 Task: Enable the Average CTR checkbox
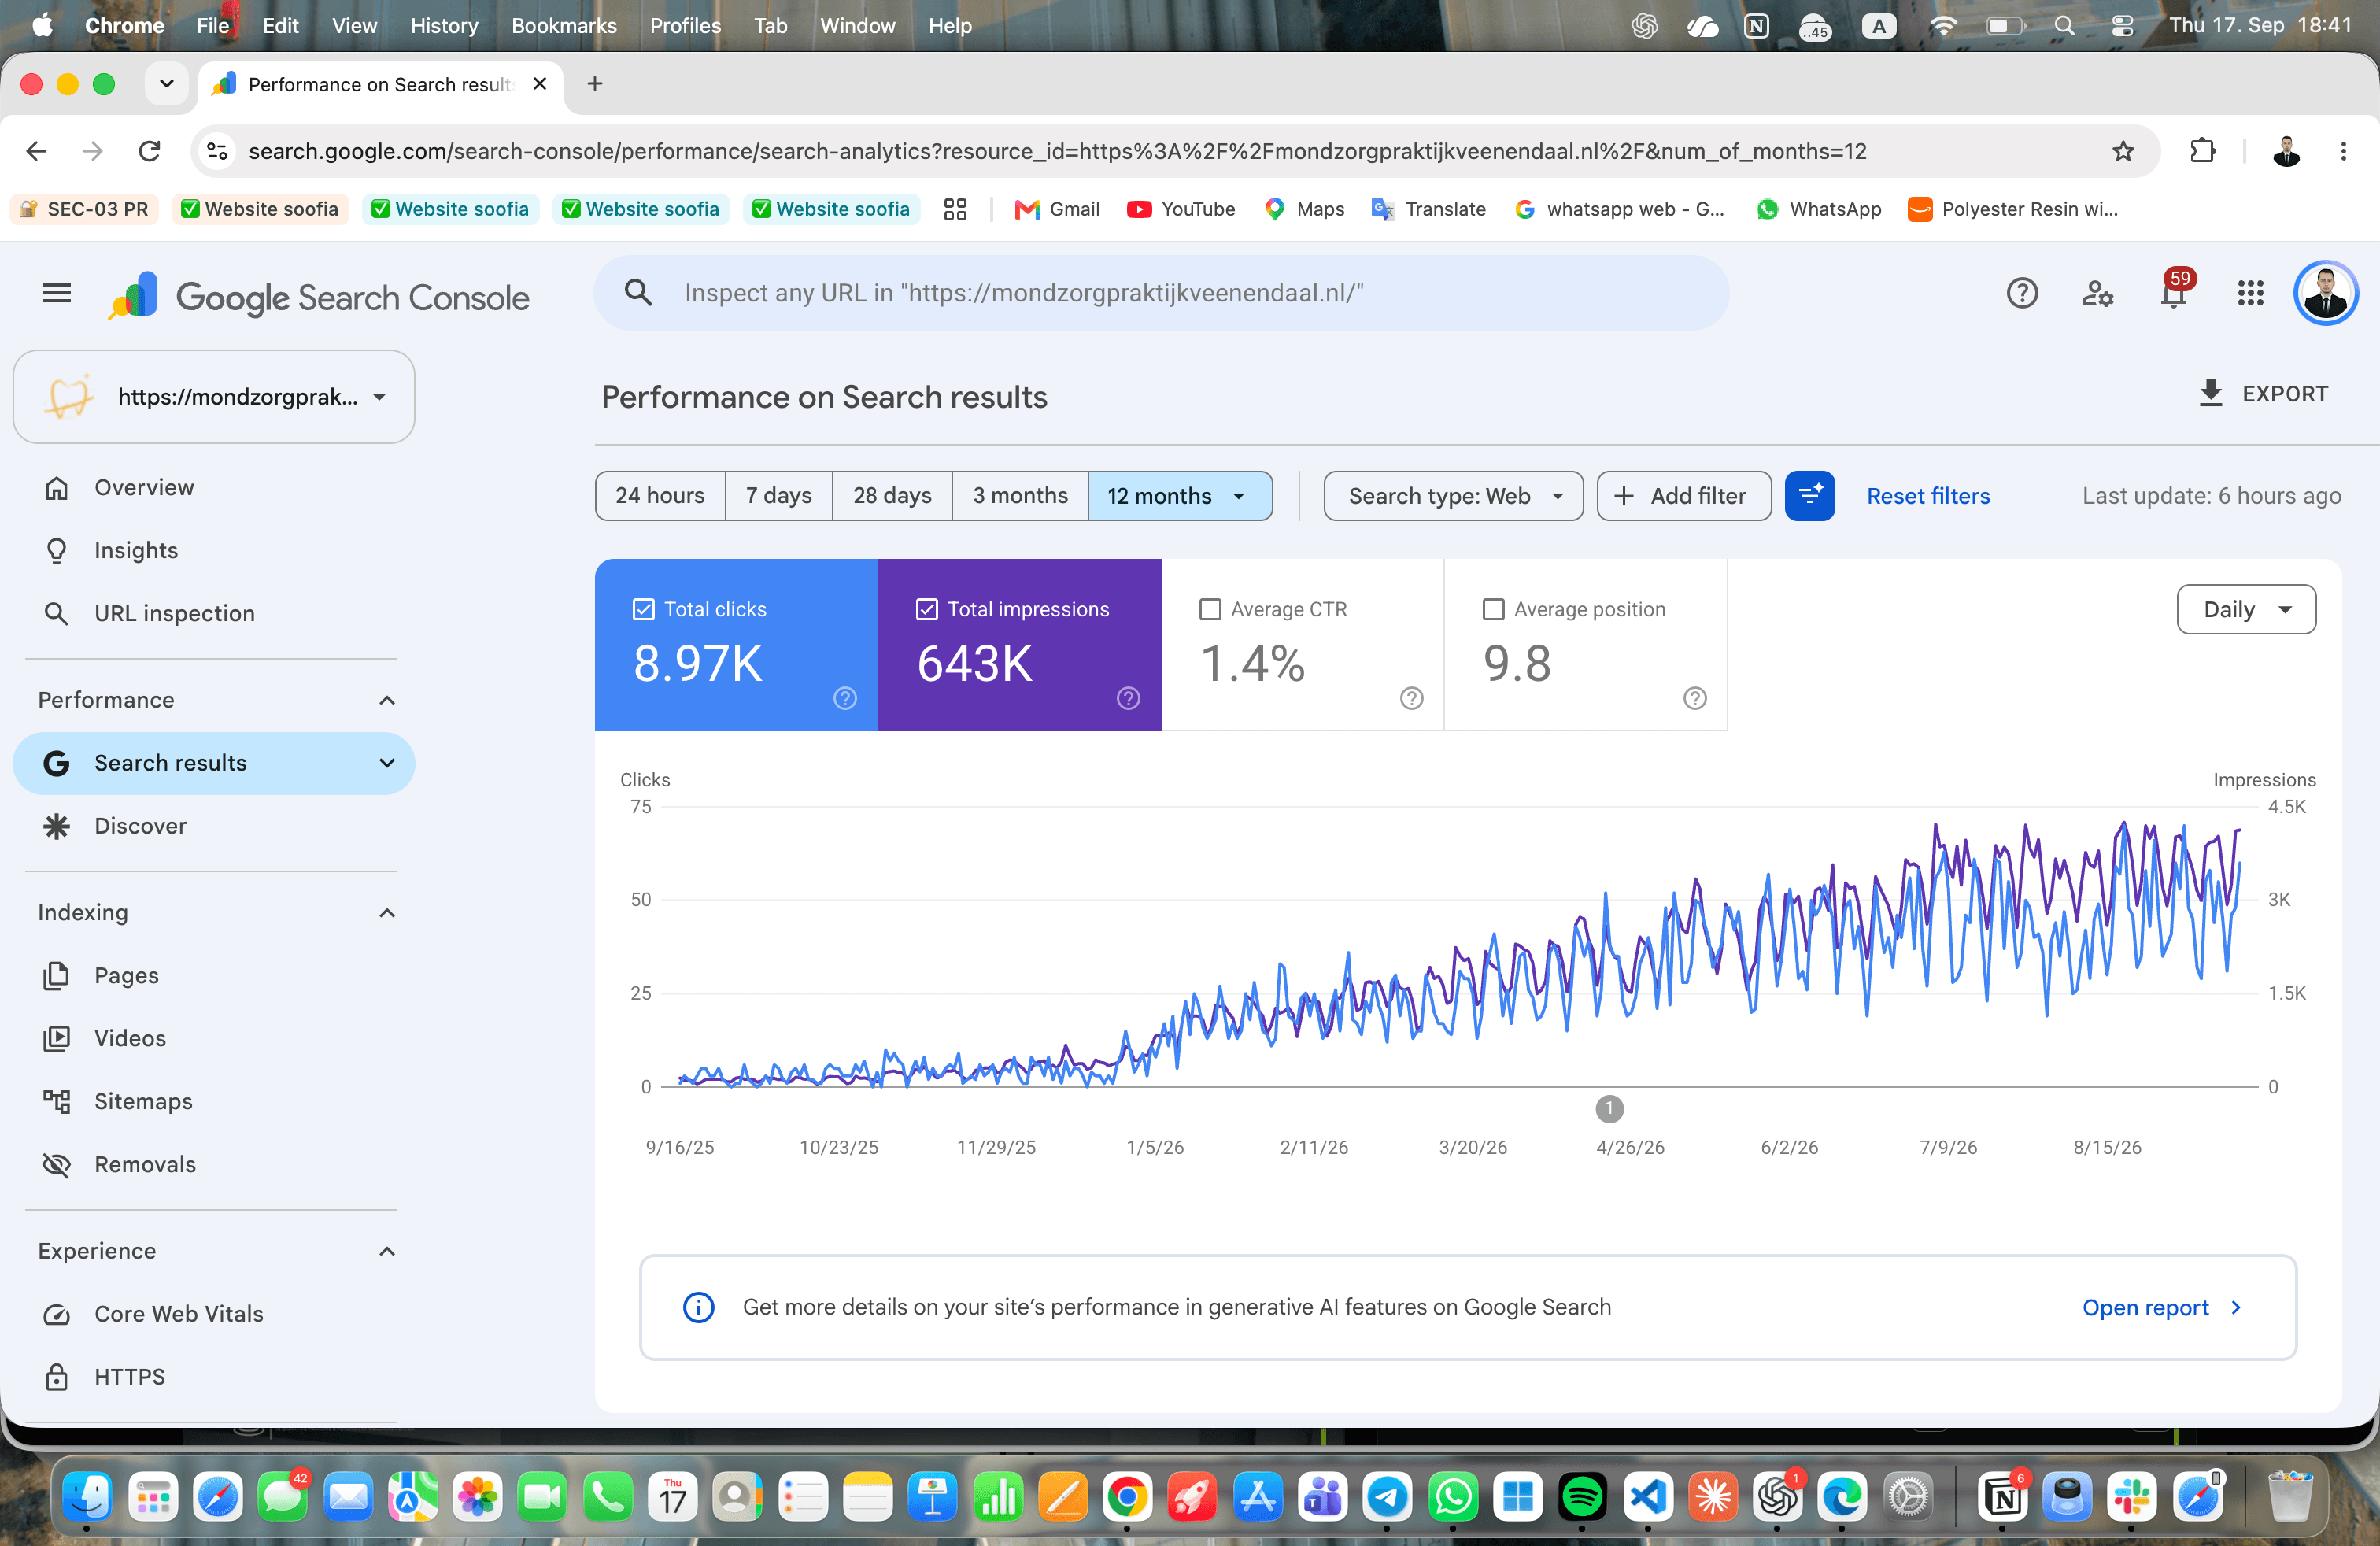(x=1209, y=609)
